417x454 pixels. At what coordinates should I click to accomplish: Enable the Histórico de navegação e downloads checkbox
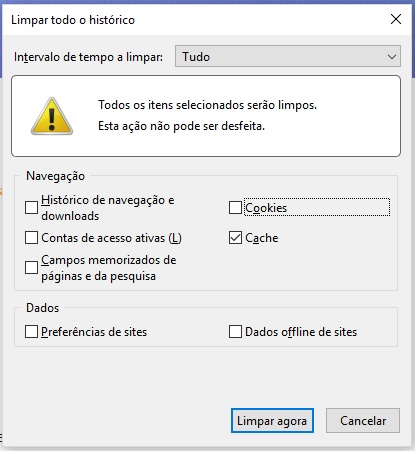(31, 208)
